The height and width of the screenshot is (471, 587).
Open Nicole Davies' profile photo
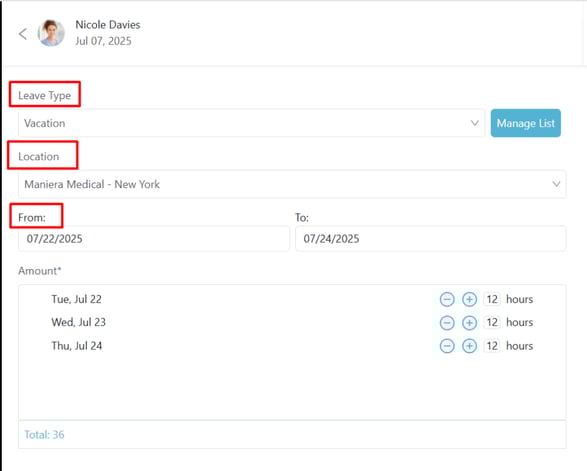(x=51, y=33)
